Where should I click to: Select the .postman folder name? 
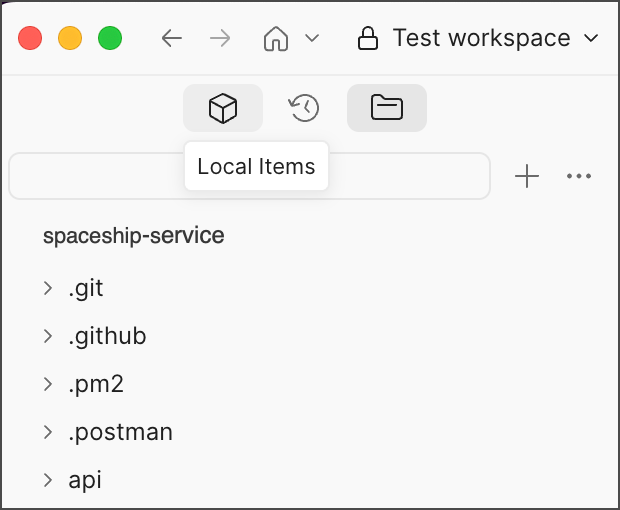click(120, 432)
